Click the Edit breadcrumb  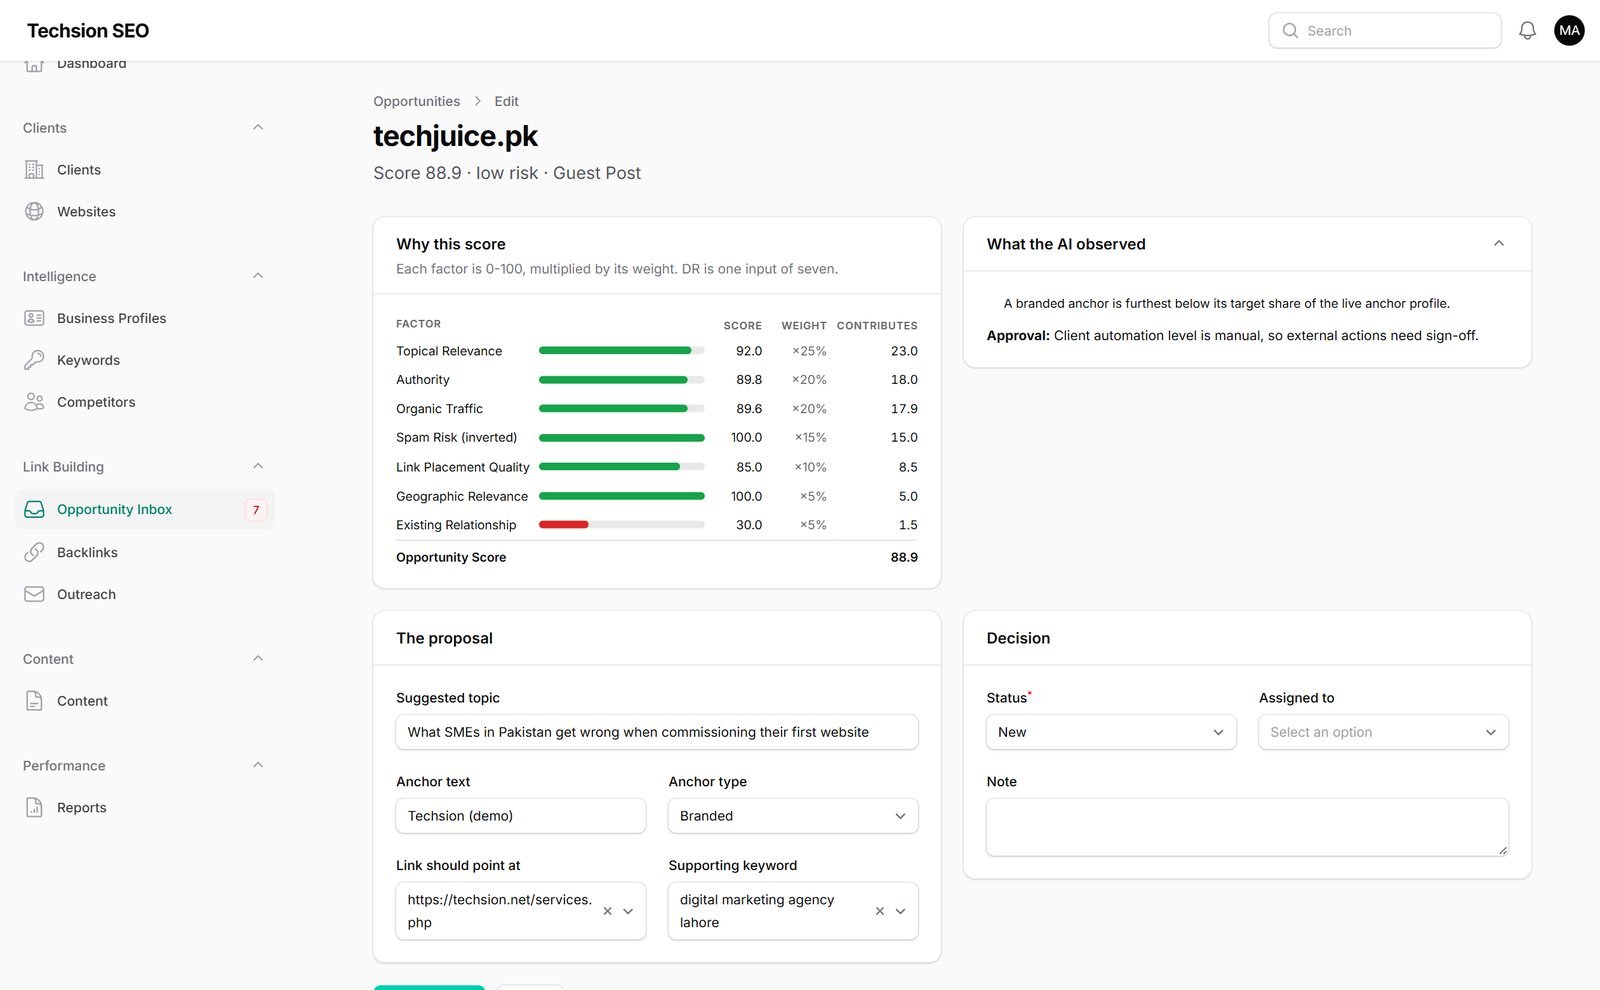coord(506,101)
